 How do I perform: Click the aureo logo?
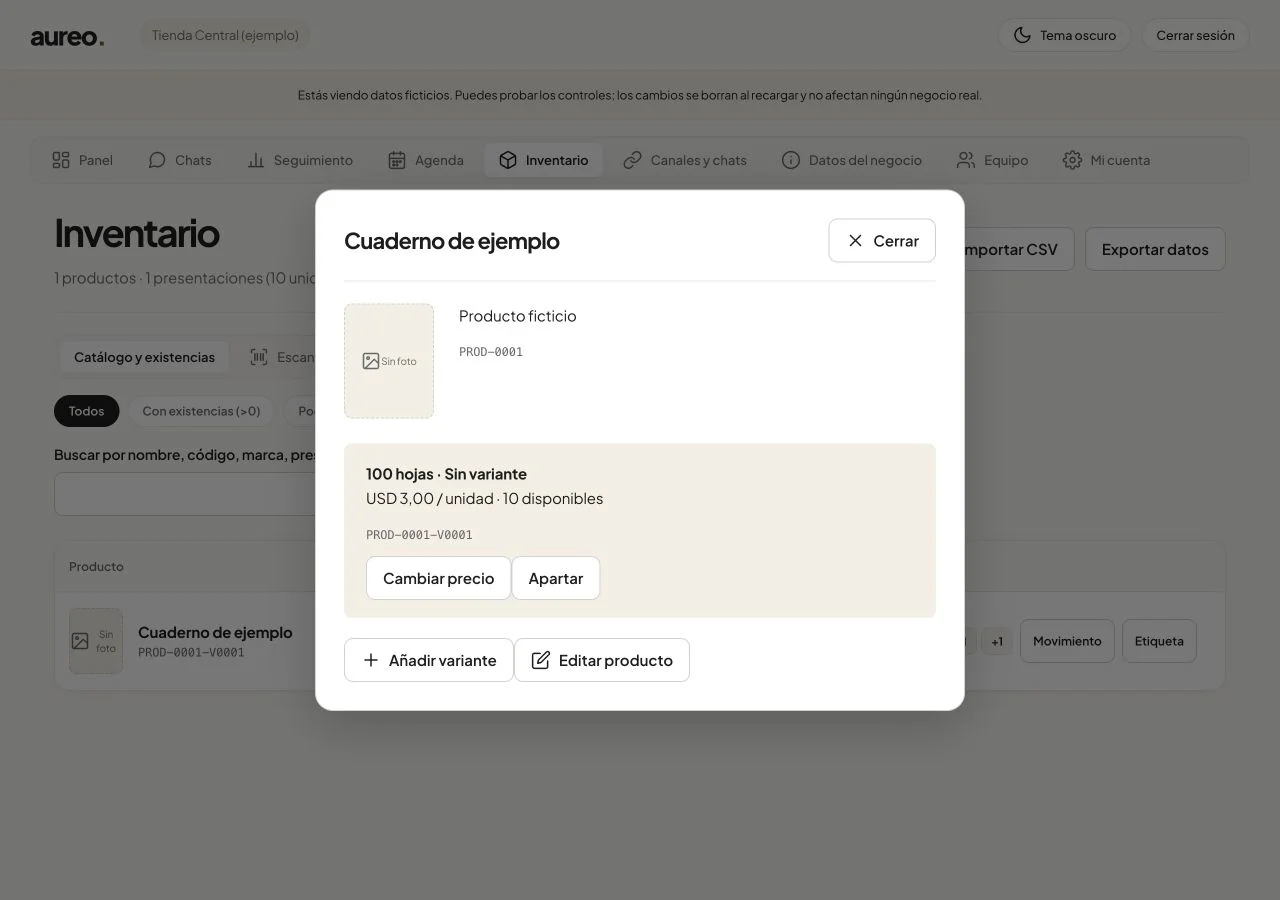pyautogui.click(x=67, y=37)
